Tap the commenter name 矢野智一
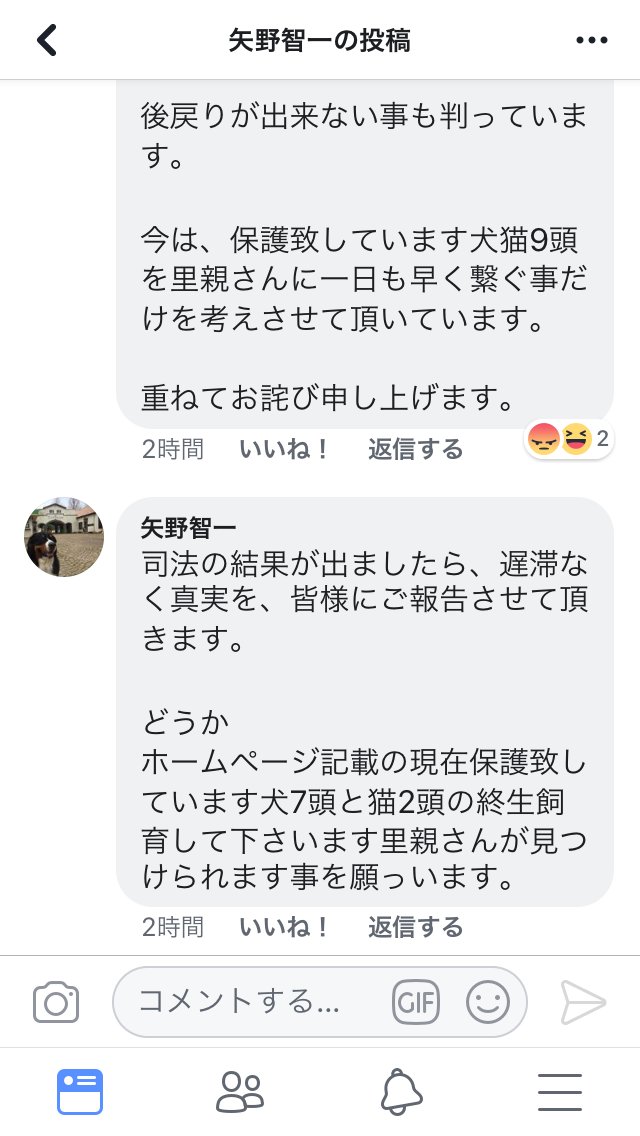 (x=189, y=526)
